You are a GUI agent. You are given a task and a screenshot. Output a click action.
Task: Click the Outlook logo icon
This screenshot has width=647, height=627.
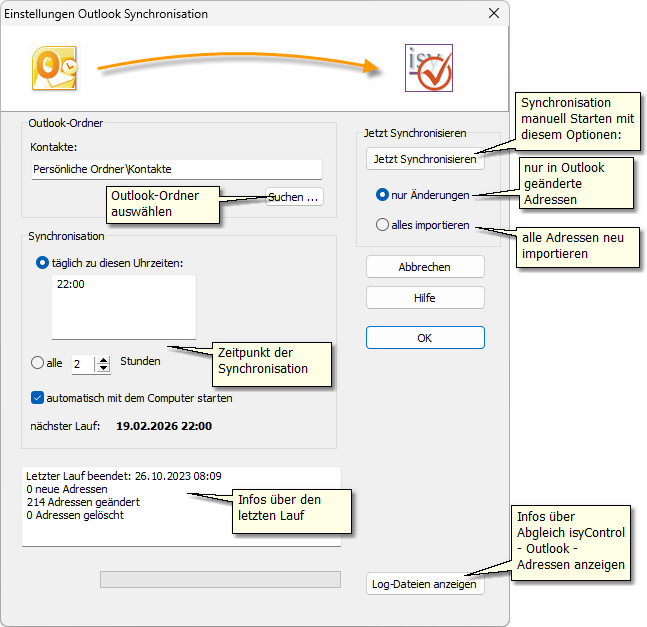point(53,69)
